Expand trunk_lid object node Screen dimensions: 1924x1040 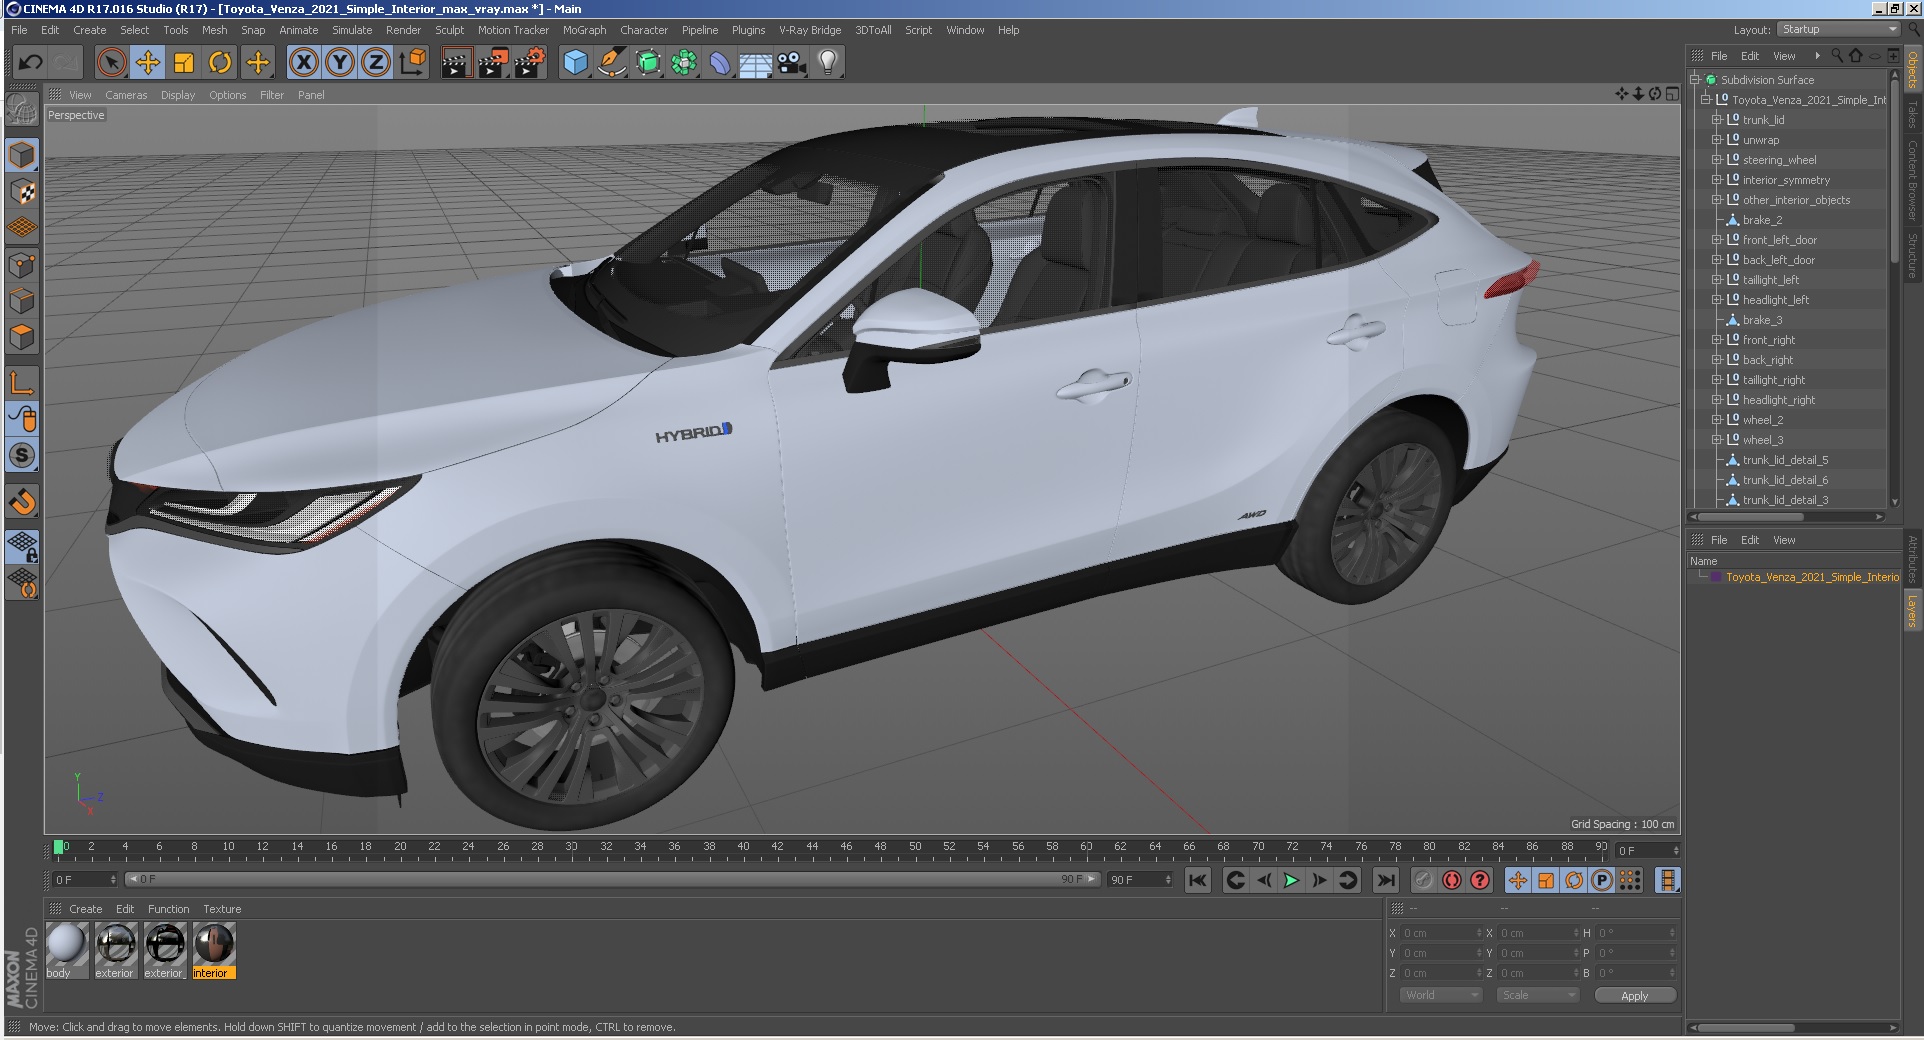pyautogui.click(x=1716, y=120)
